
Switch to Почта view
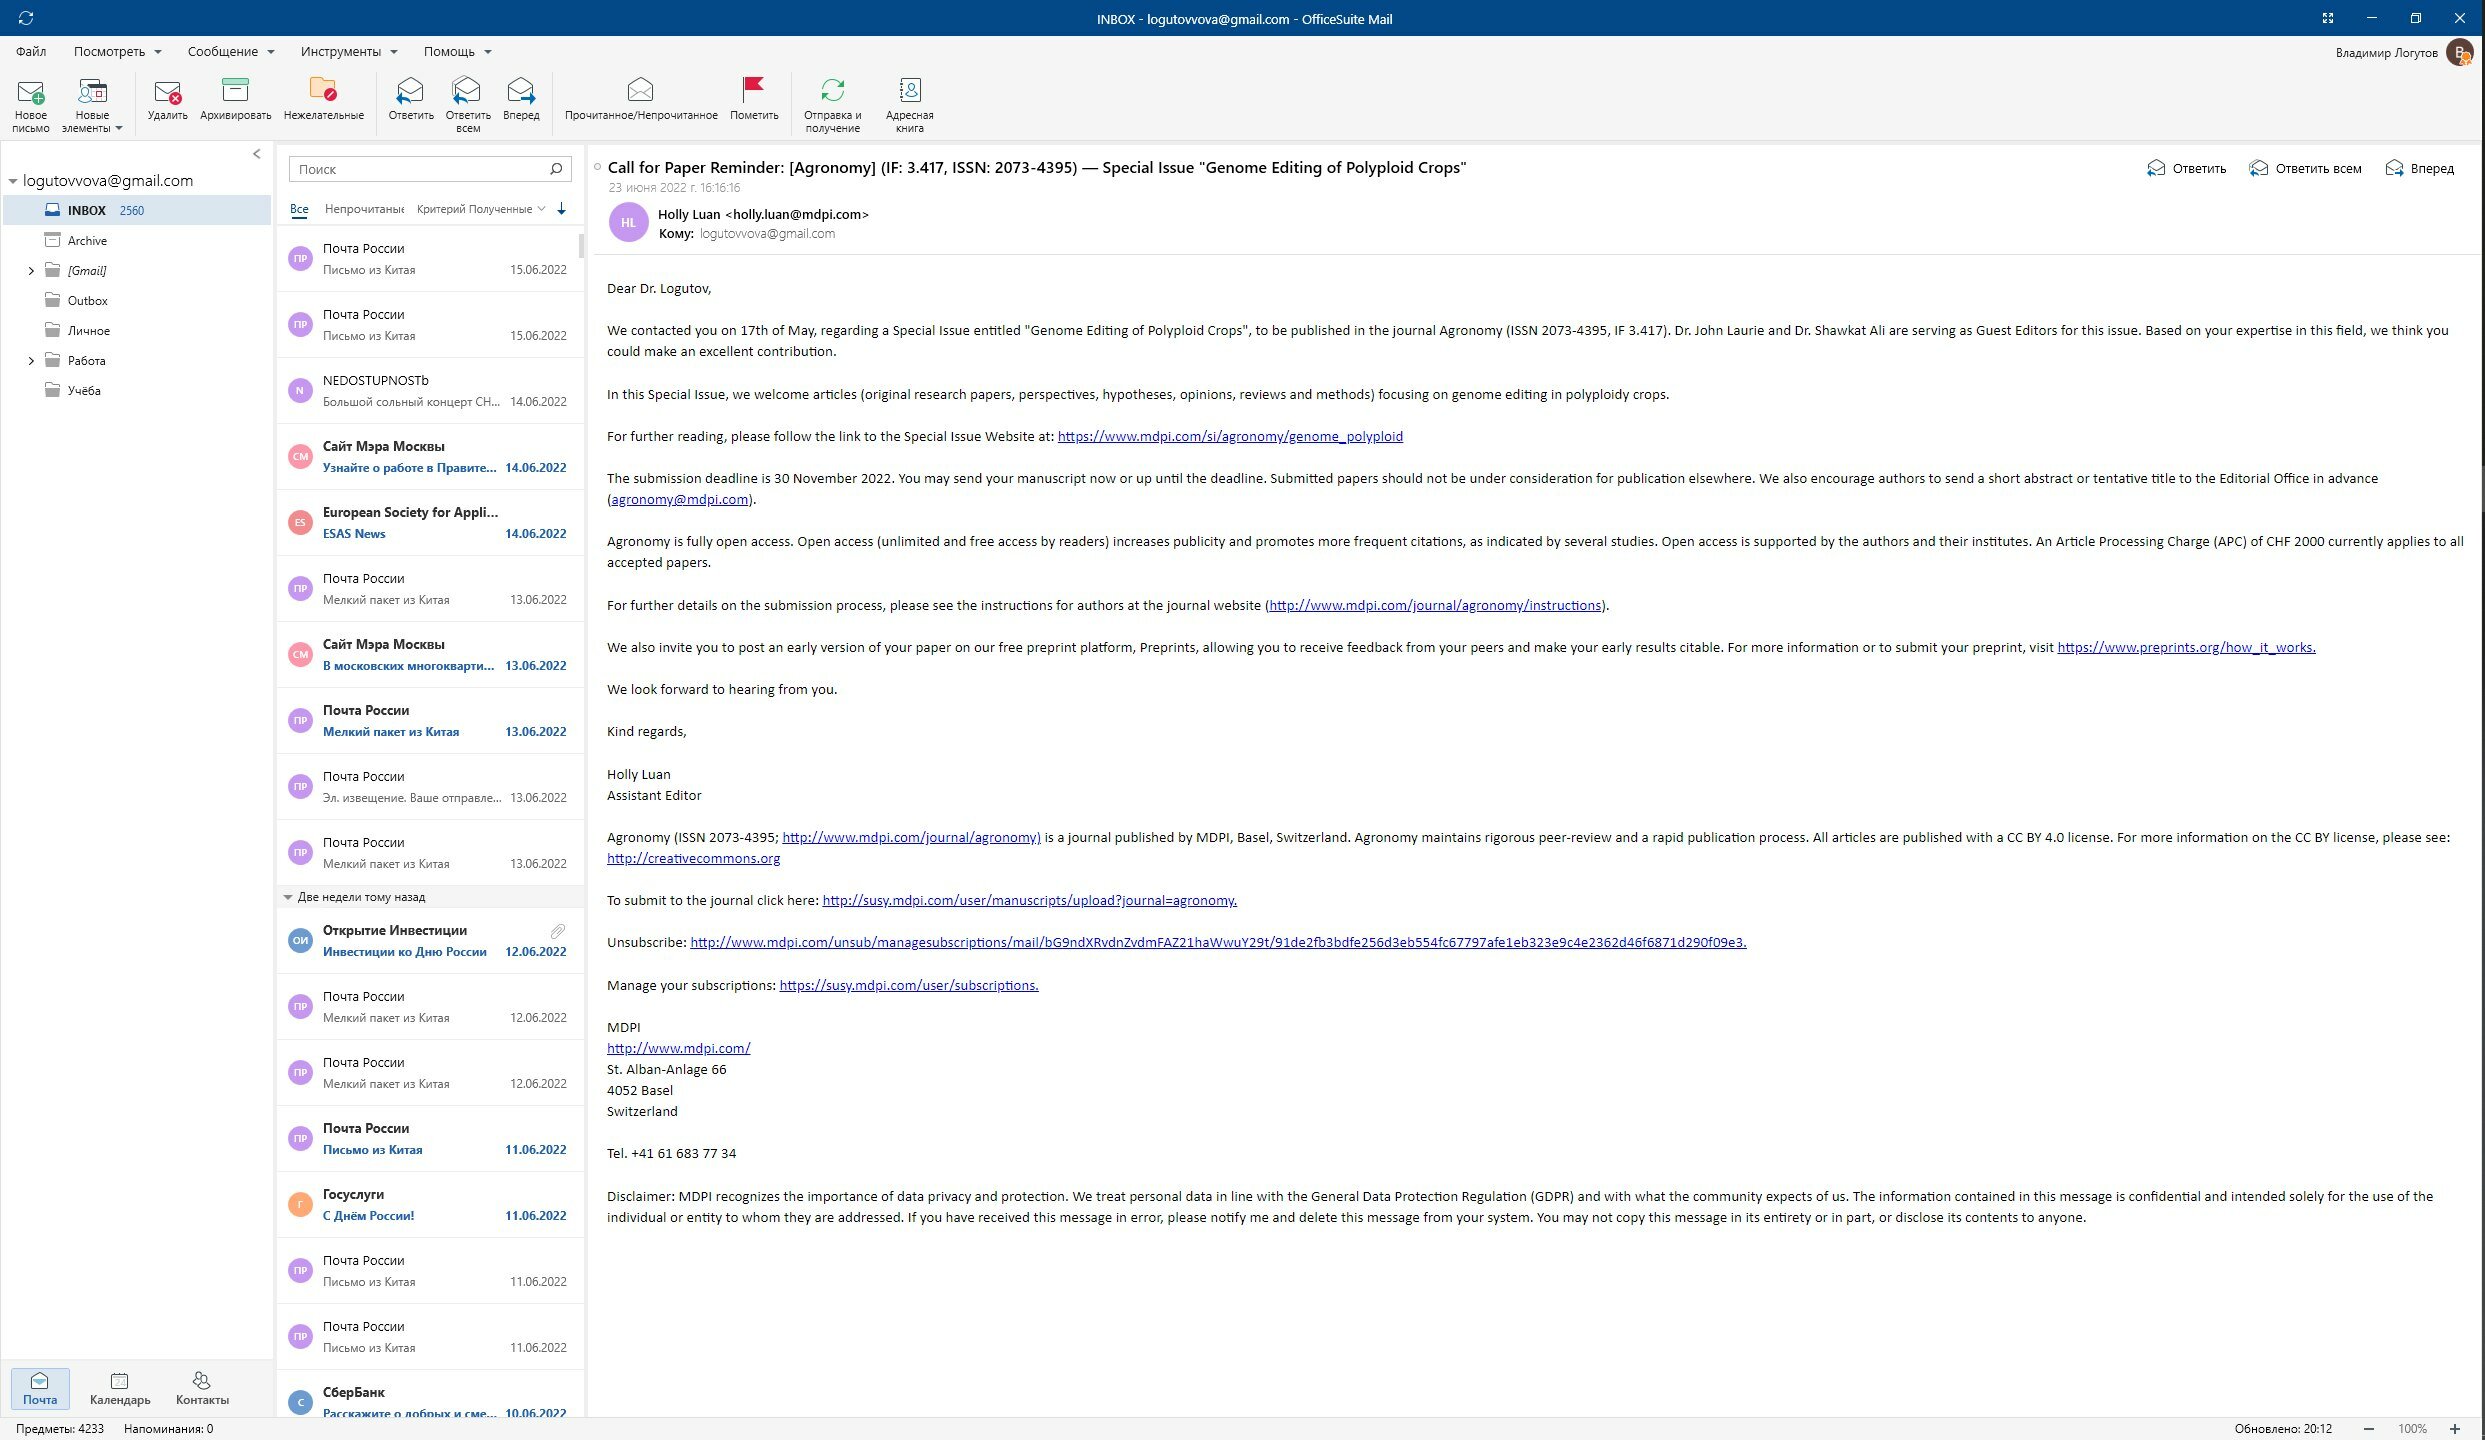click(x=40, y=1389)
